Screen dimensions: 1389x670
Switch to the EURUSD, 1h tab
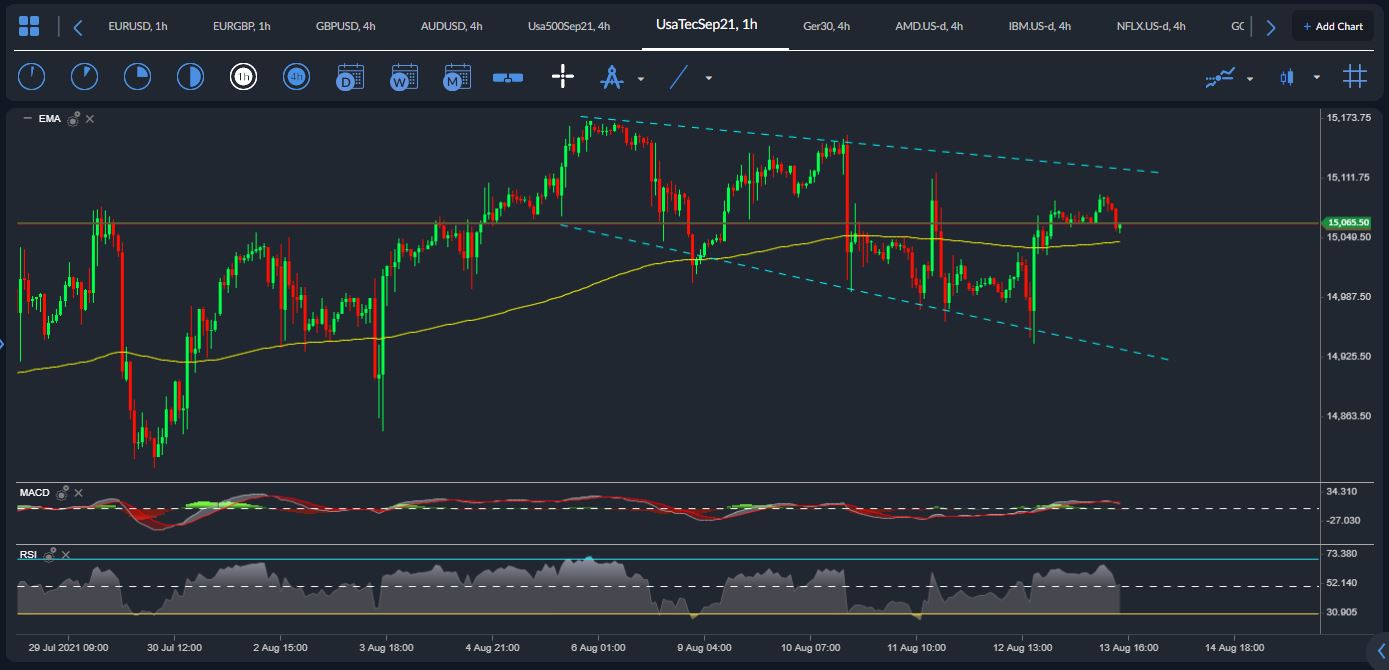click(x=138, y=26)
